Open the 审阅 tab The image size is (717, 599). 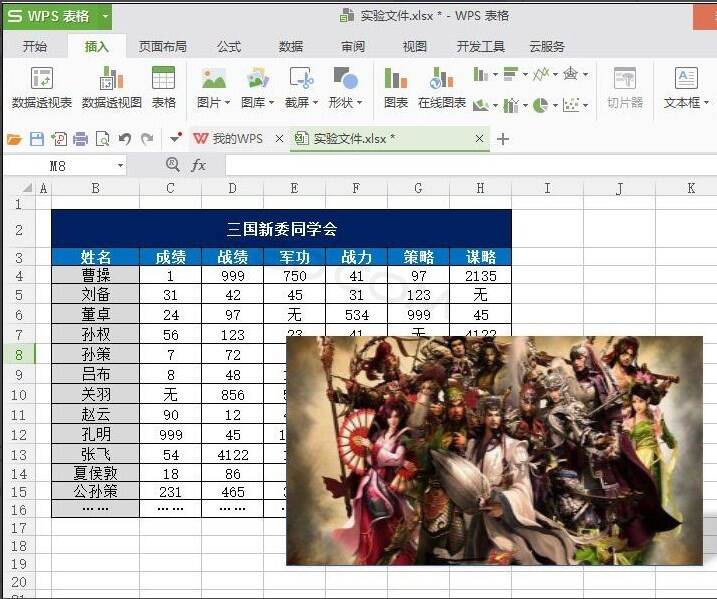tap(353, 47)
